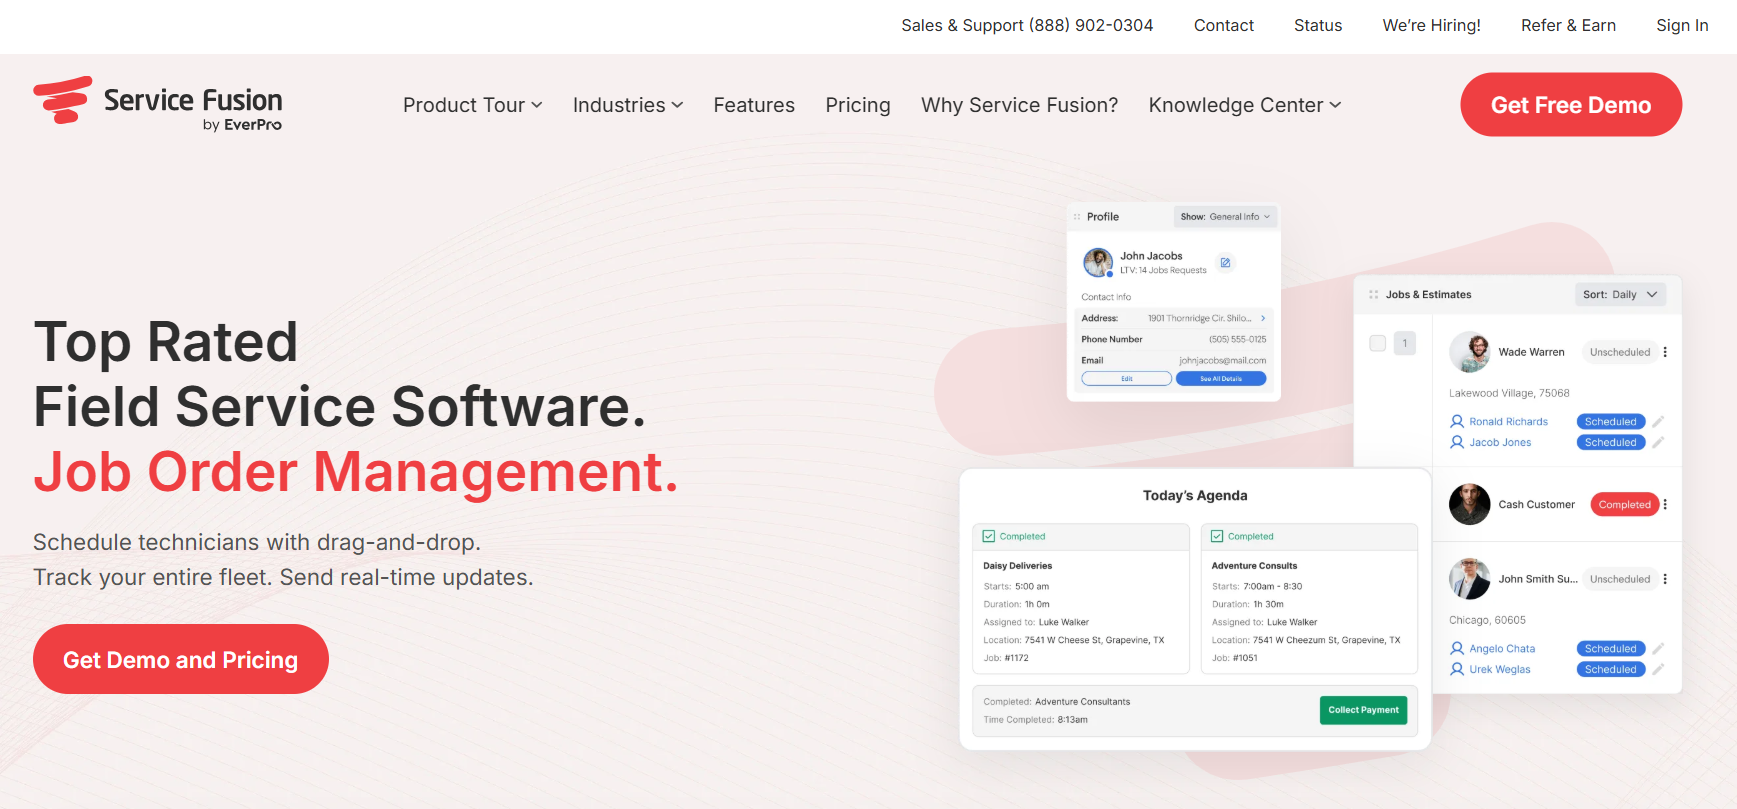Click the Get Free Demo button
The width and height of the screenshot is (1737, 809).
tap(1571, 105)
